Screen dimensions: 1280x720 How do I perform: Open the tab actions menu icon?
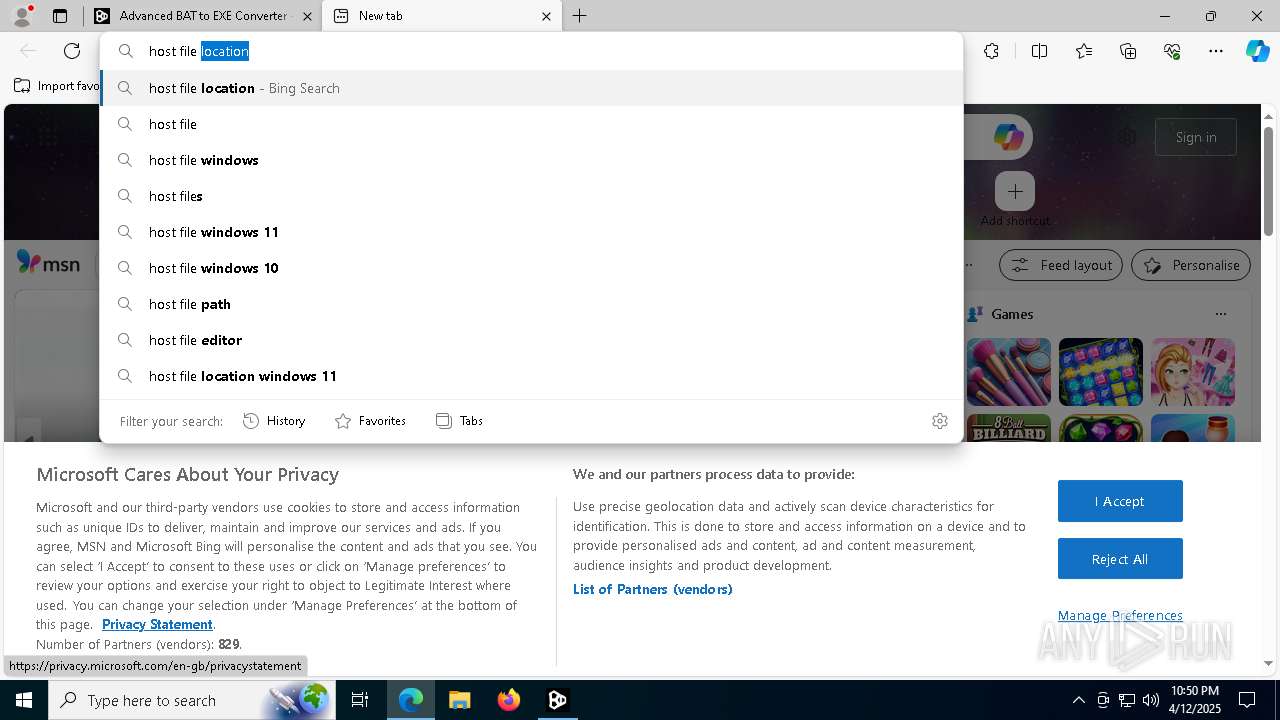point(60,16)
